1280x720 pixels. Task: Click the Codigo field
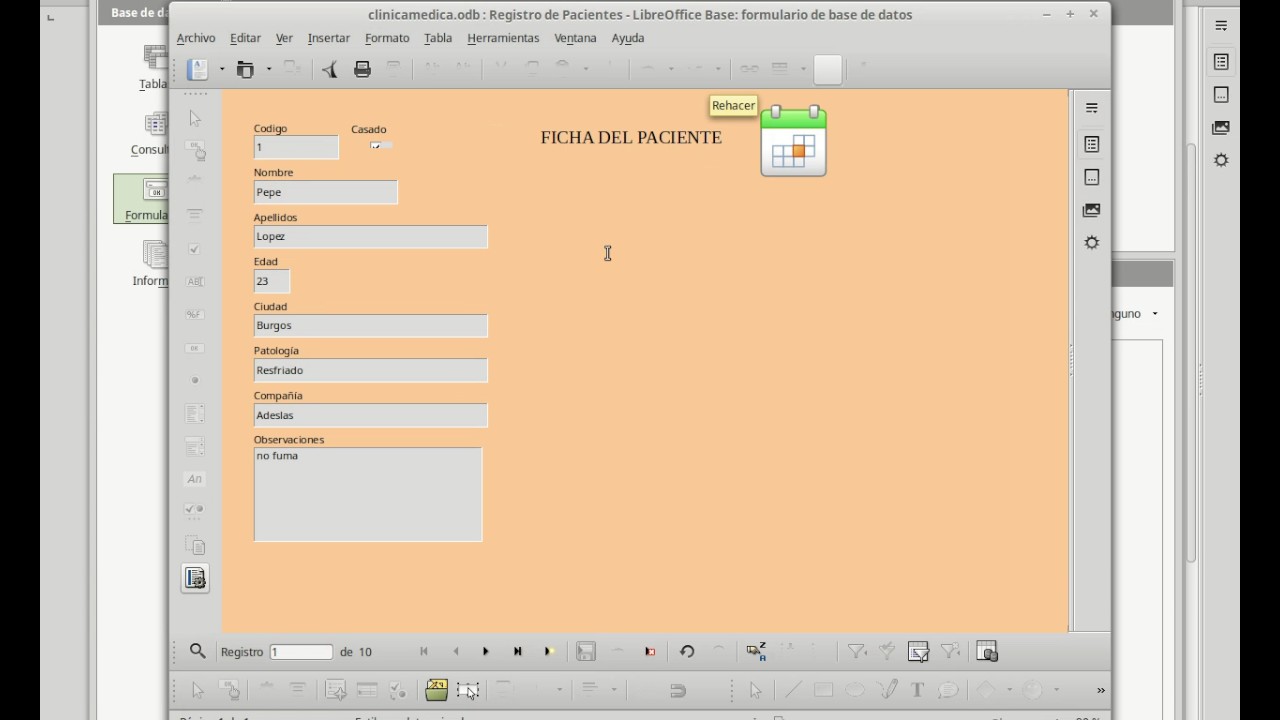pyautogui.click(x=296, y=147)
